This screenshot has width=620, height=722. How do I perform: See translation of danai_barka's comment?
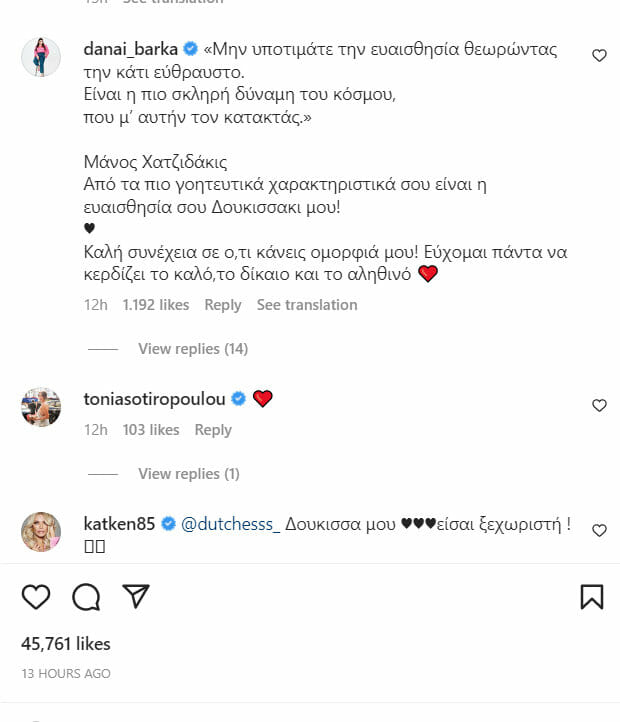[307, 305]
